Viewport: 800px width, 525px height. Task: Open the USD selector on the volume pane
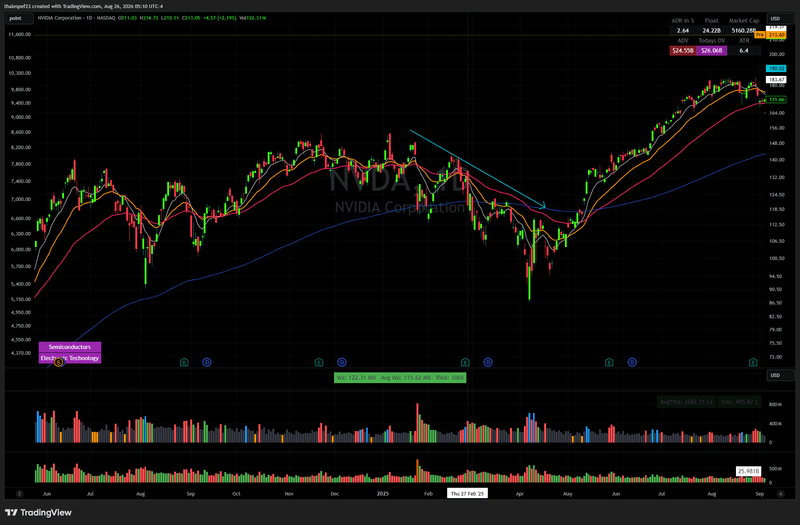(x=780, y=375)
